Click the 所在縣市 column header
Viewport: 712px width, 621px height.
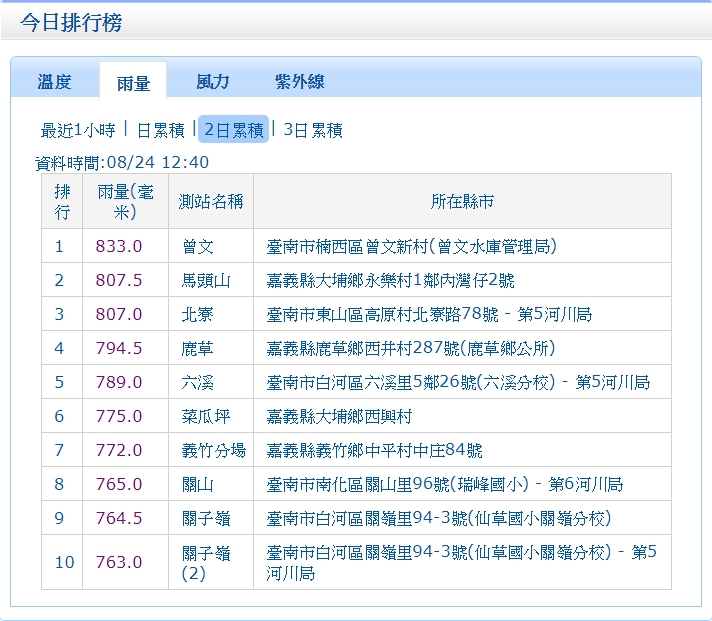click(462, 202)
